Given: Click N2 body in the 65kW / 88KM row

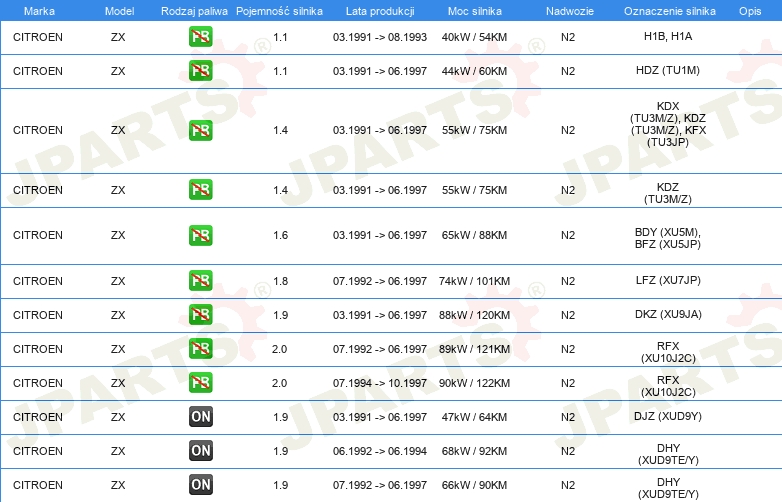Looking at the screenshot, I should coord(568,235).
